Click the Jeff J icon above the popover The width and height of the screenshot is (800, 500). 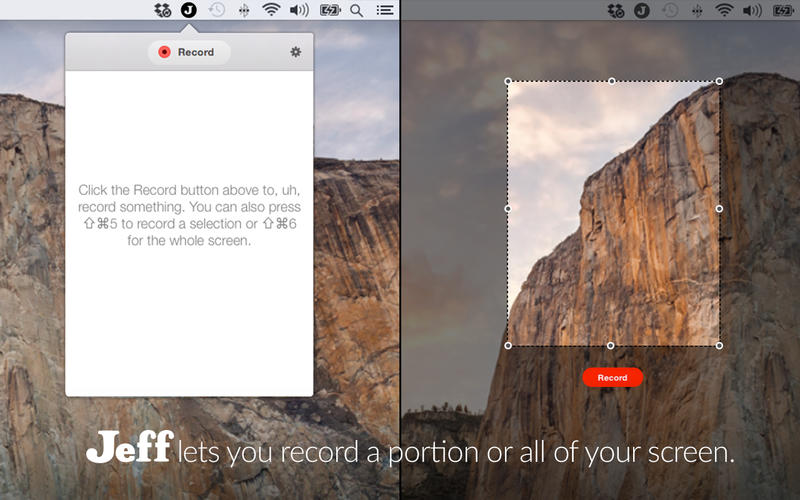pos(189,11)
